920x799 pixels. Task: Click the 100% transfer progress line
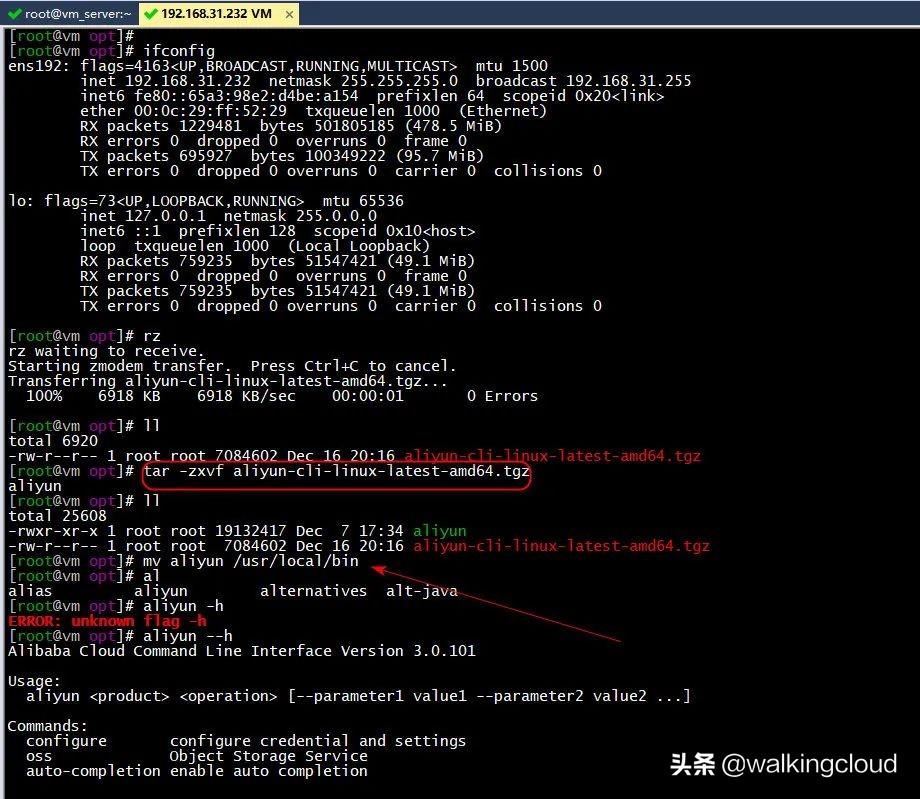pyautogui.click(x=282, y=396)
